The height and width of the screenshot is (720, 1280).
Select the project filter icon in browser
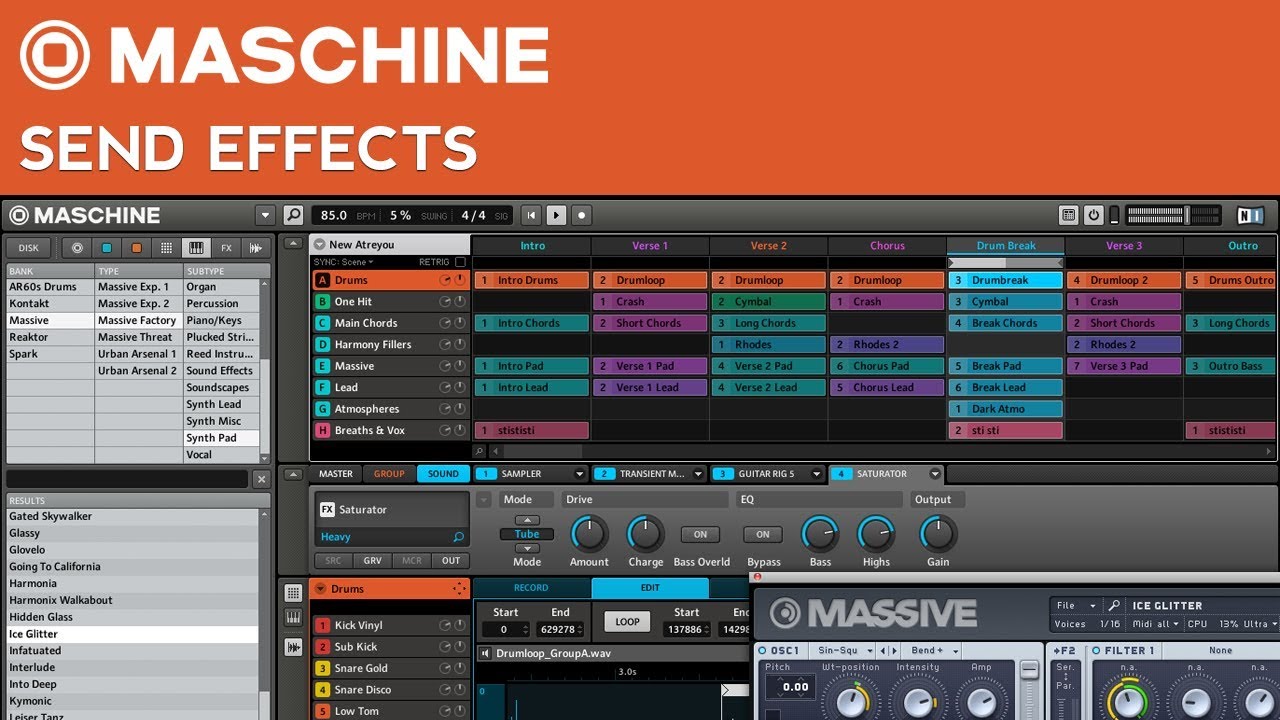point(77,248)
